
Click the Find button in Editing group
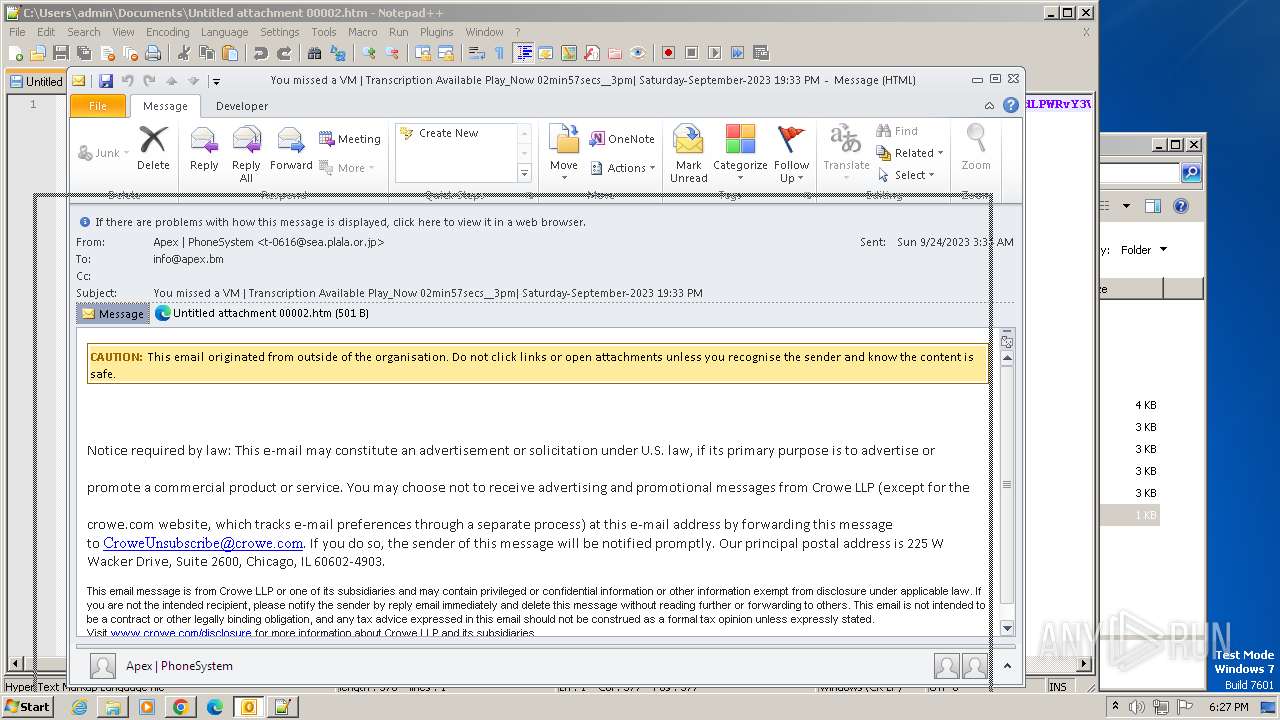tap(897, 131)
